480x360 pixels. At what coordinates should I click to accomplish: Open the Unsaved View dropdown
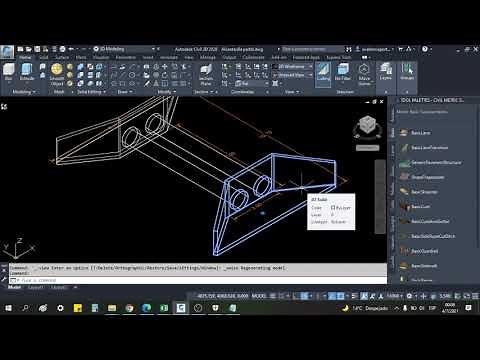pos(293,75)
